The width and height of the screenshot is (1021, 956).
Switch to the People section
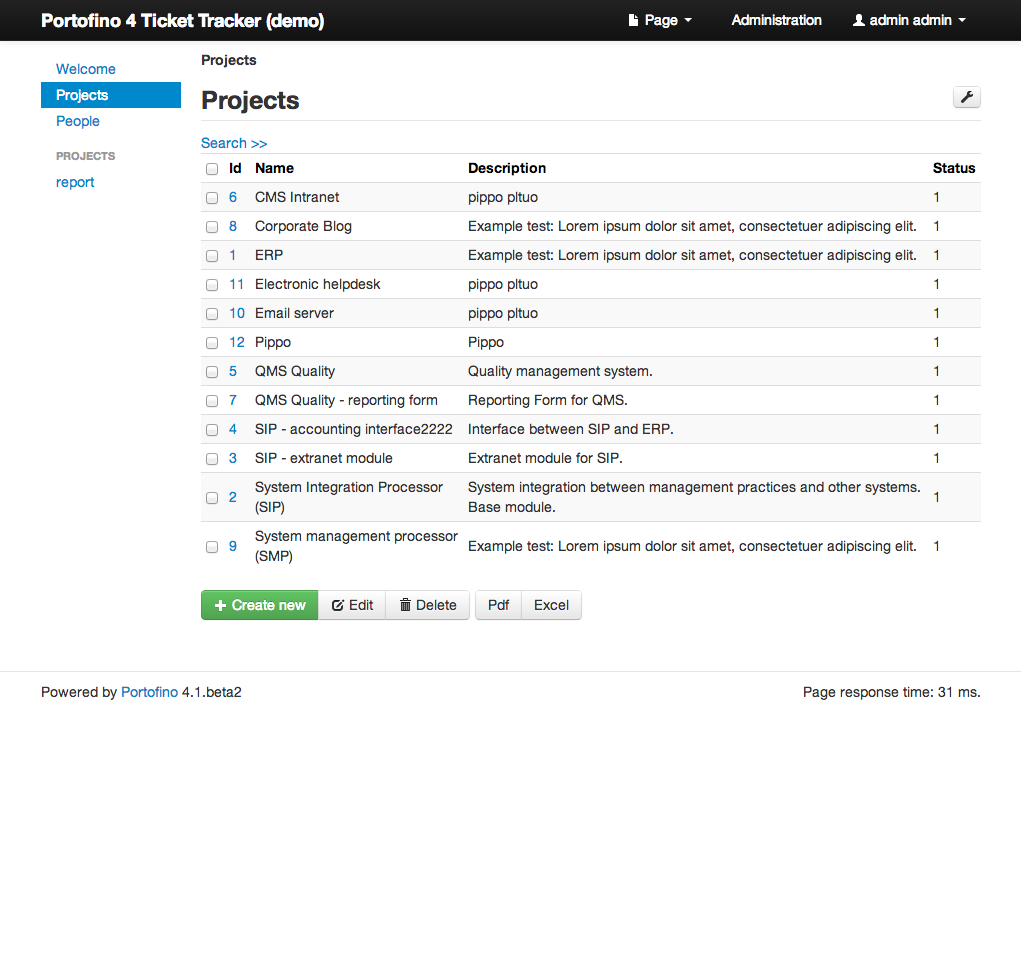[77, 120]
